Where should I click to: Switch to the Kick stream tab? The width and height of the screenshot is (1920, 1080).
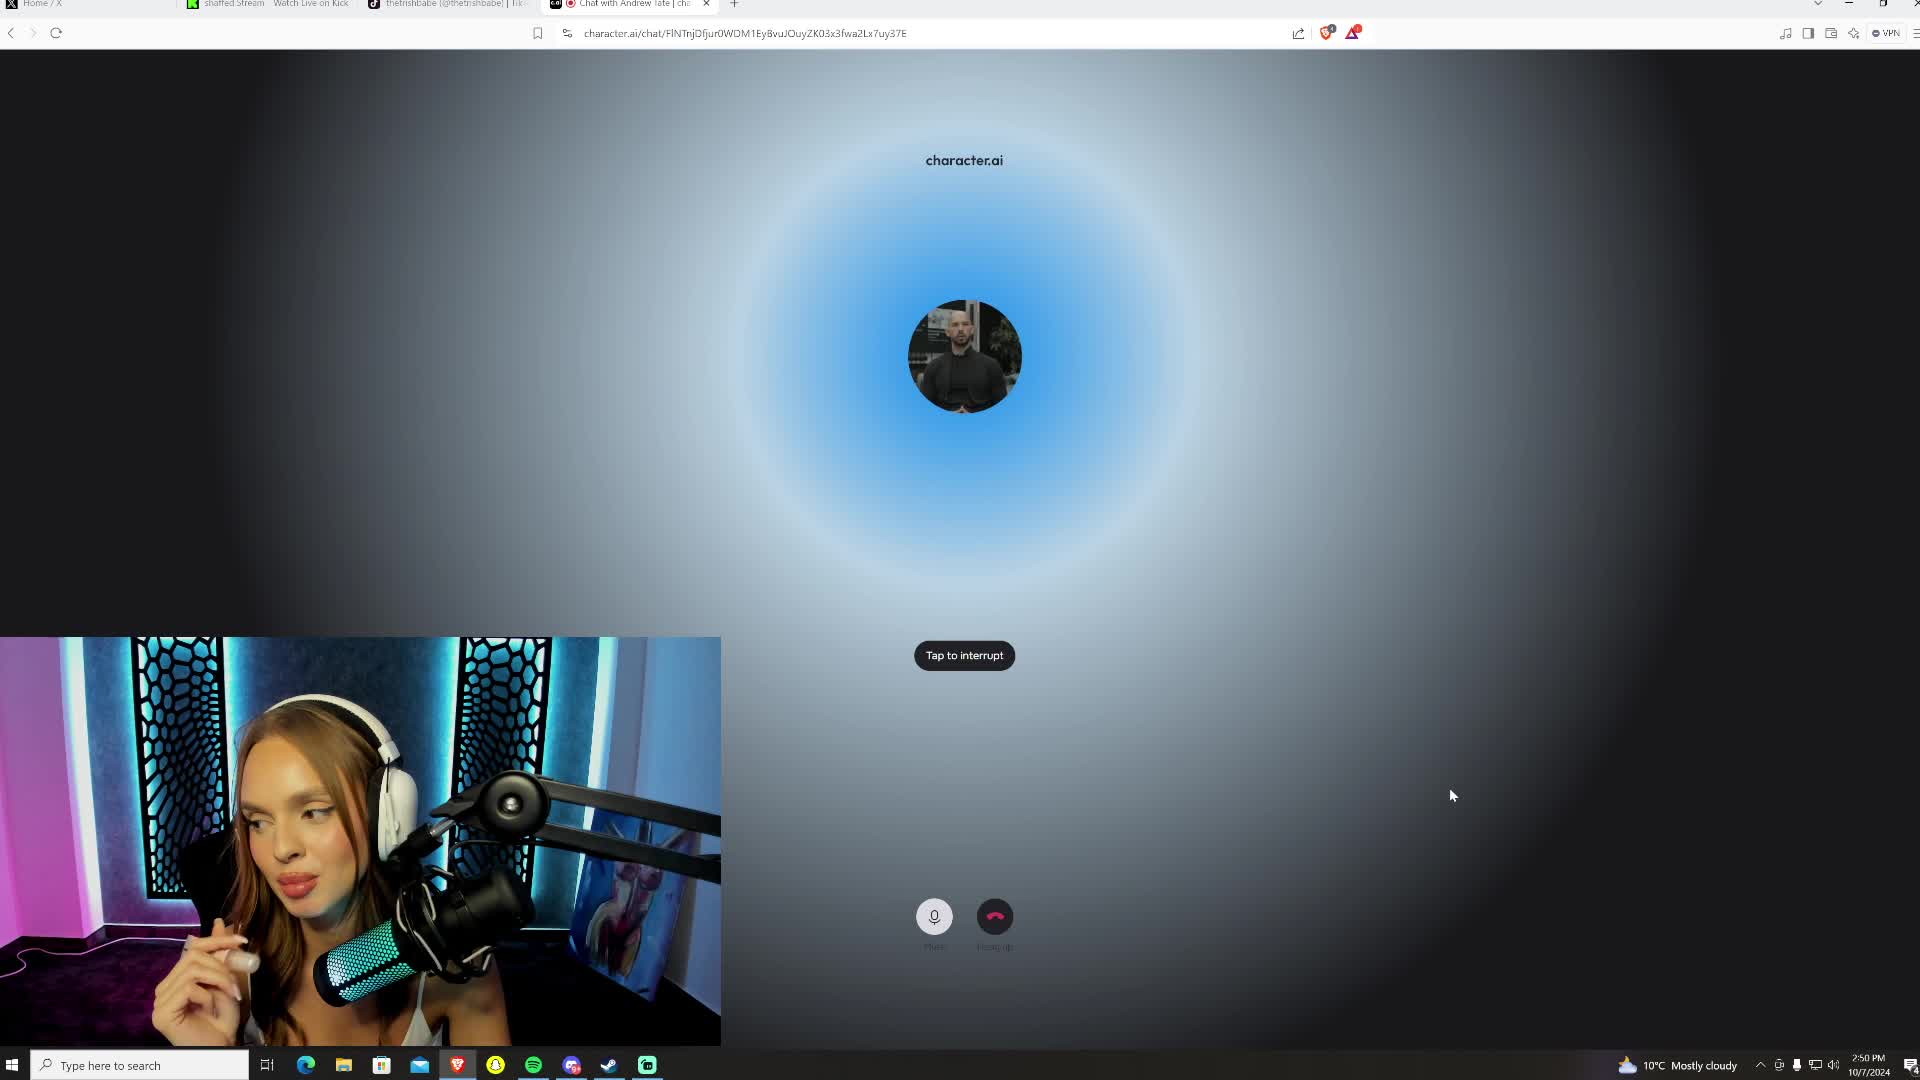click(x=270, y=4)
